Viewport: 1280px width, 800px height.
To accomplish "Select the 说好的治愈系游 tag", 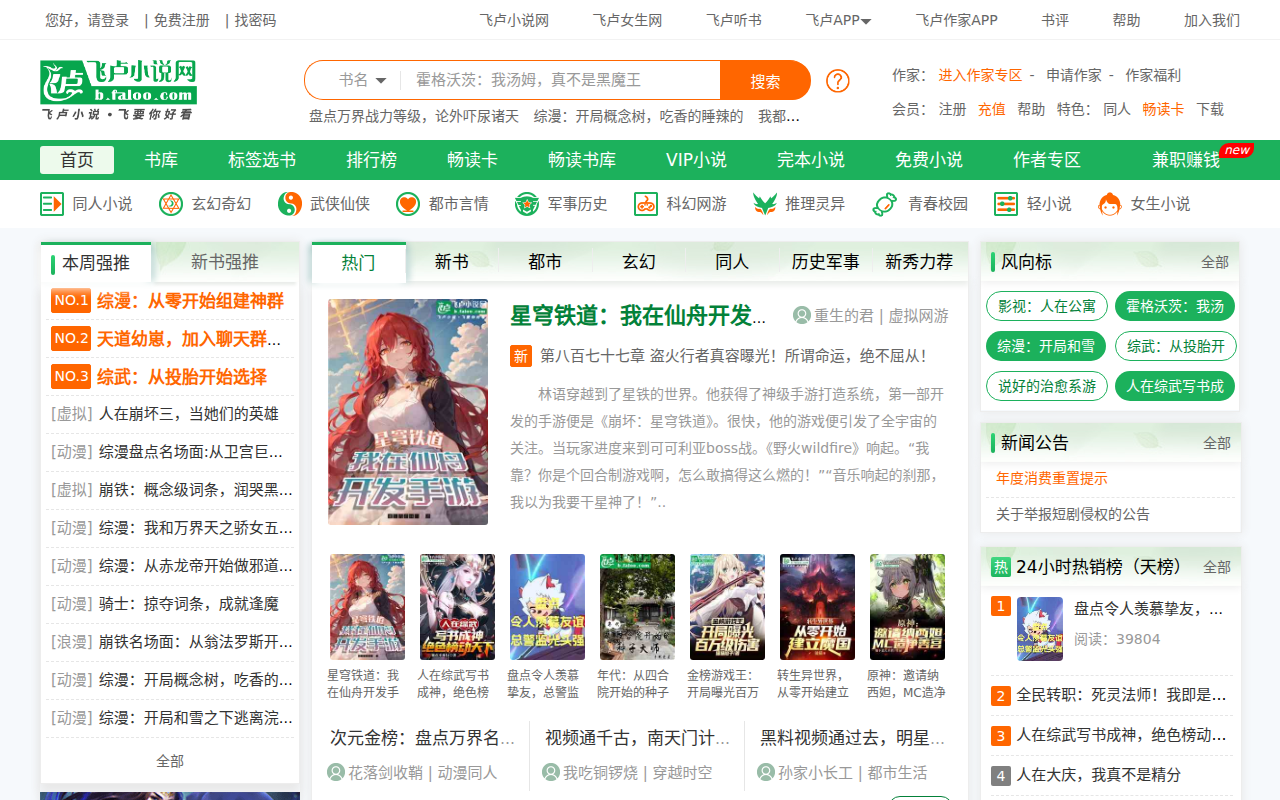I will 1046,386.
